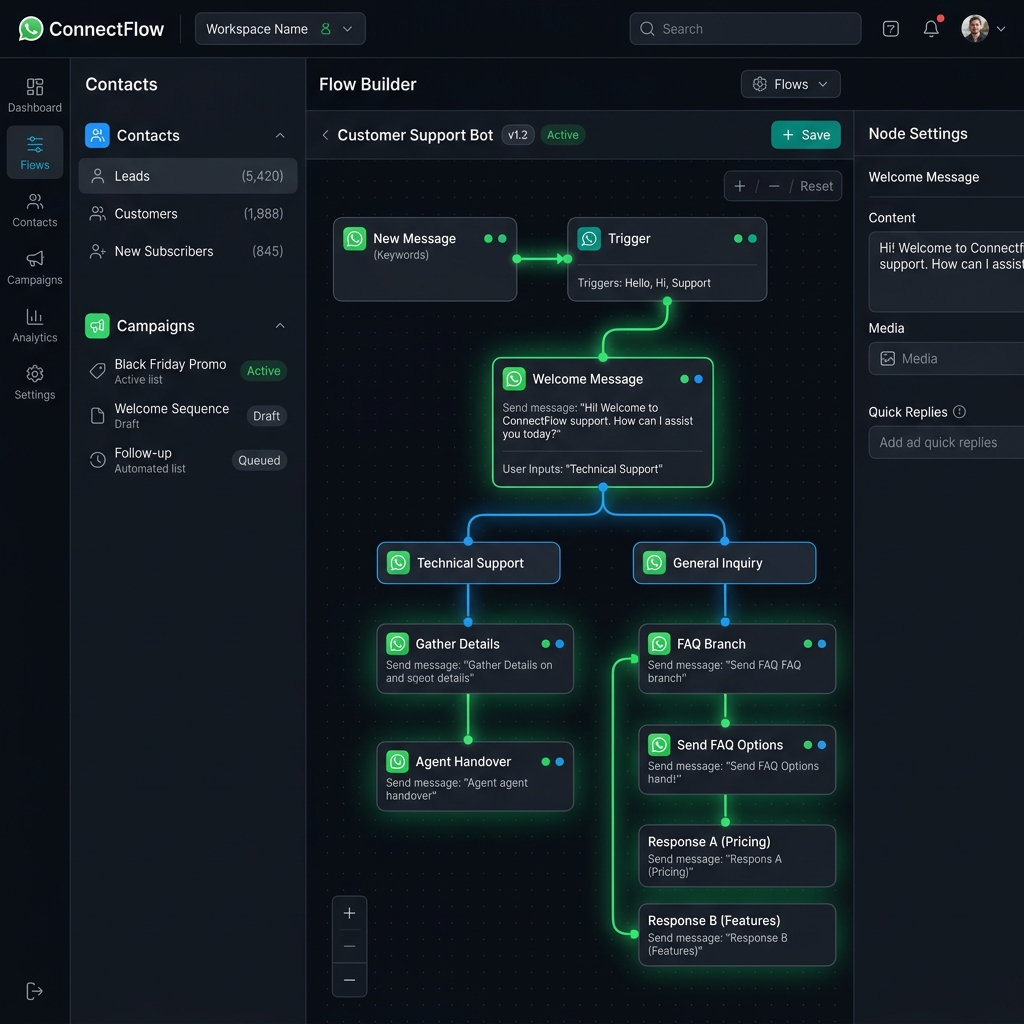Select the Leads contact list

187,176
